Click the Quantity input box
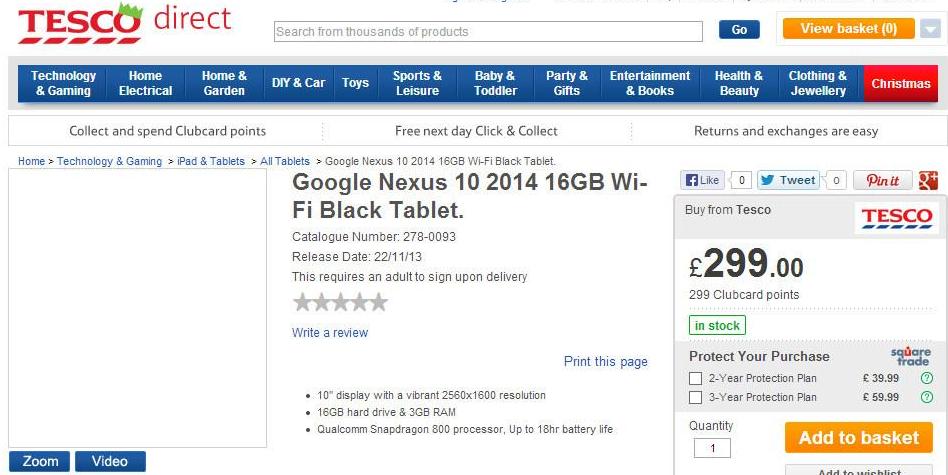This screenshot has height=475, width=948. [712, 448]
